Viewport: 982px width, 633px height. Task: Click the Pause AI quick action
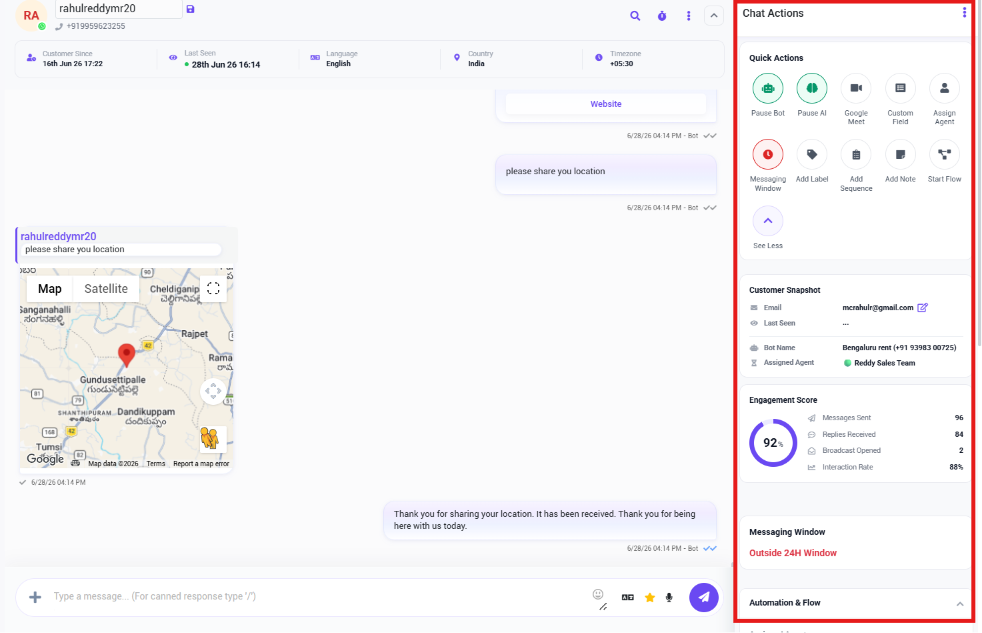coord(812,88)
